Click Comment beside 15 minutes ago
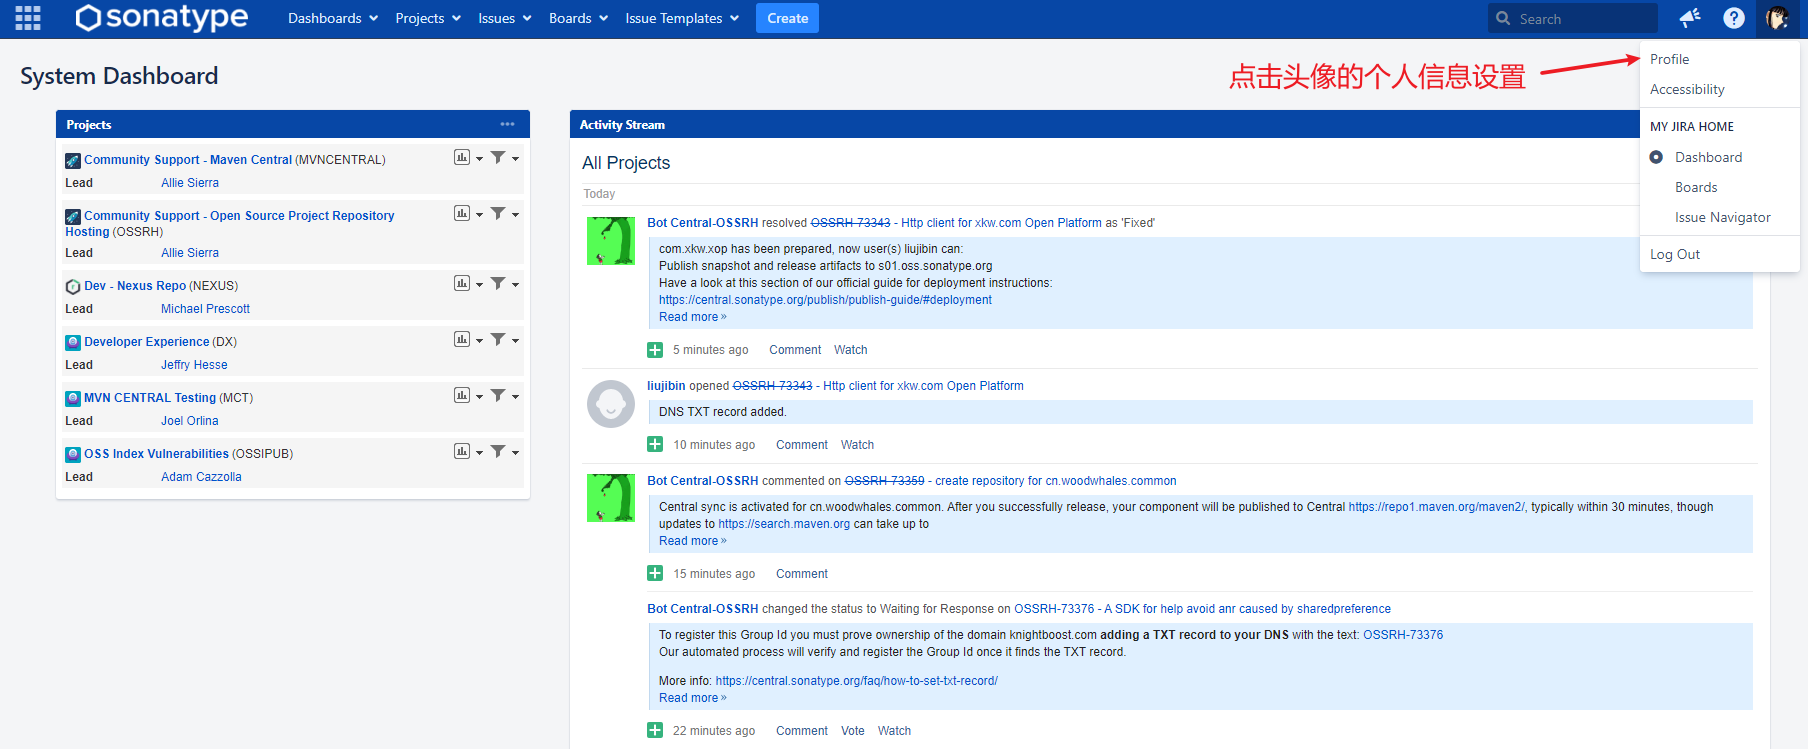The image size is (1808, 749). [802, 574]
